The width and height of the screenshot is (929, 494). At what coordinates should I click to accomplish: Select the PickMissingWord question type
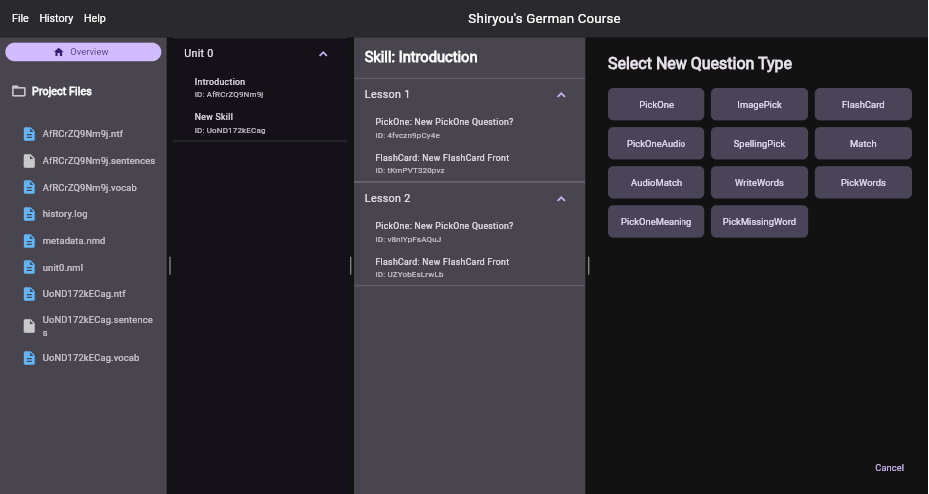(x=758, y=222)
